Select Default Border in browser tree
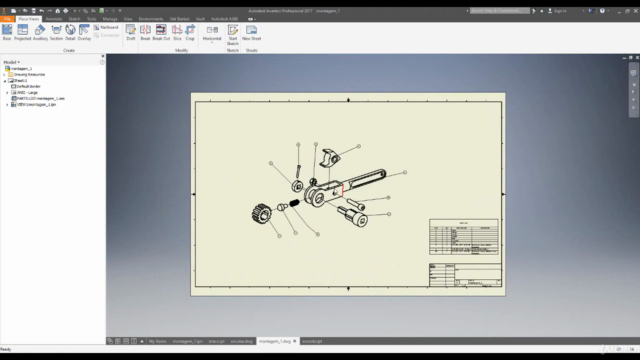The width and height of the screenshot is (640, 360). pyautogui.click(x=26, y=87)
